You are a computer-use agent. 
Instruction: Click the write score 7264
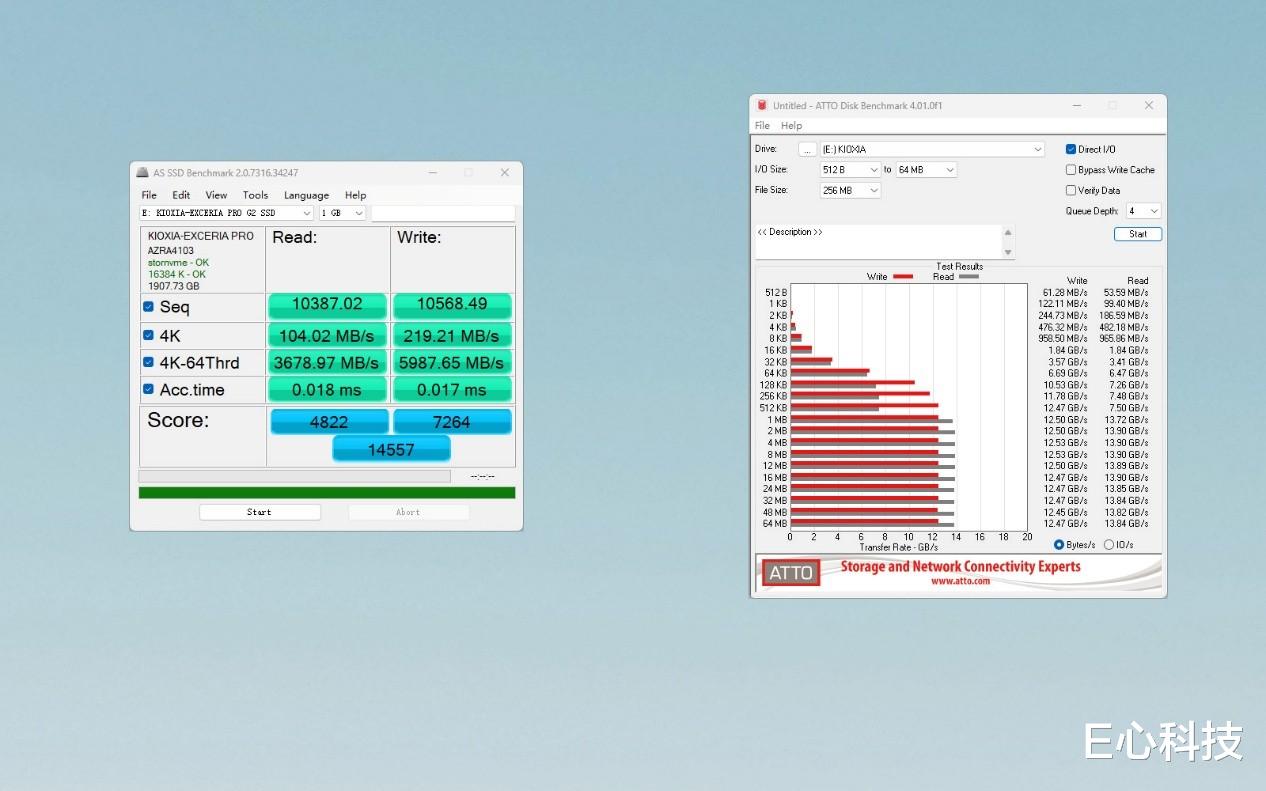[x=452, y=422]
